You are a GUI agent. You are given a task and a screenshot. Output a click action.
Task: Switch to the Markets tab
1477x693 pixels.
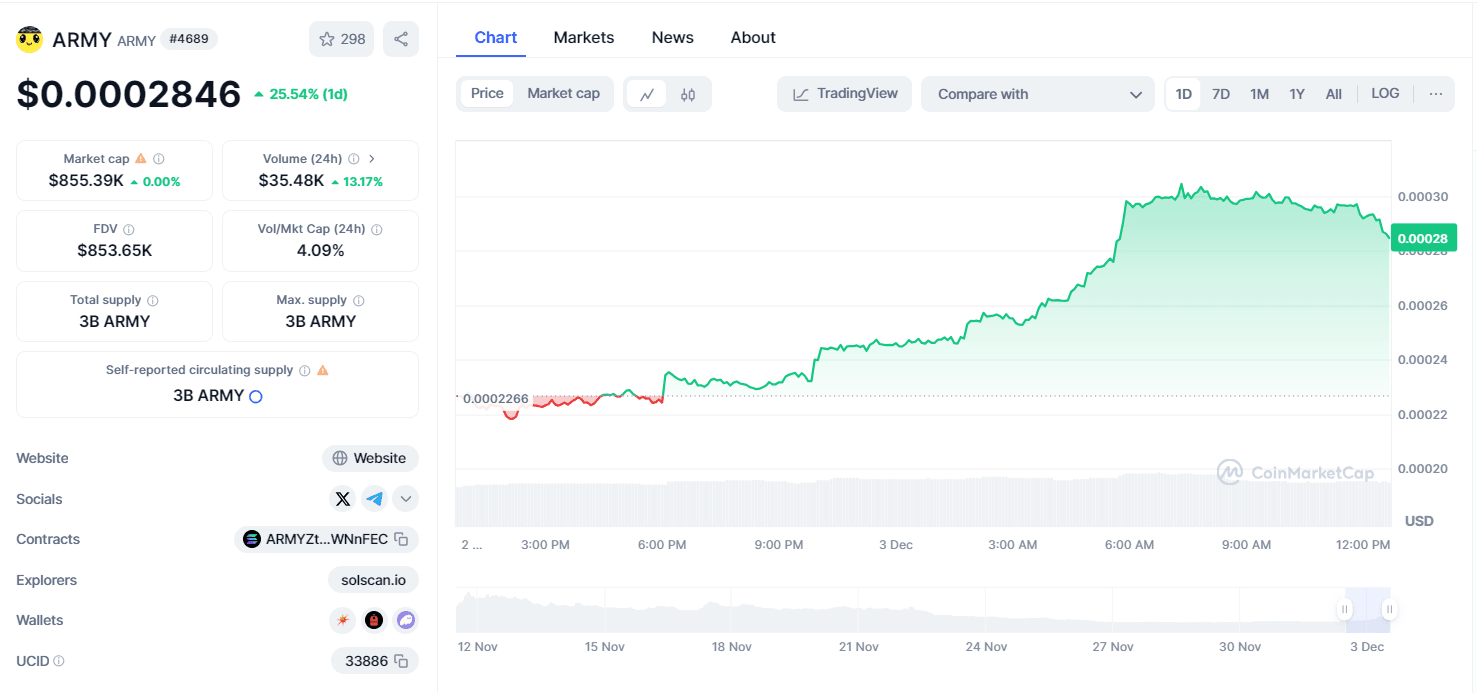[x=584, y=37]
